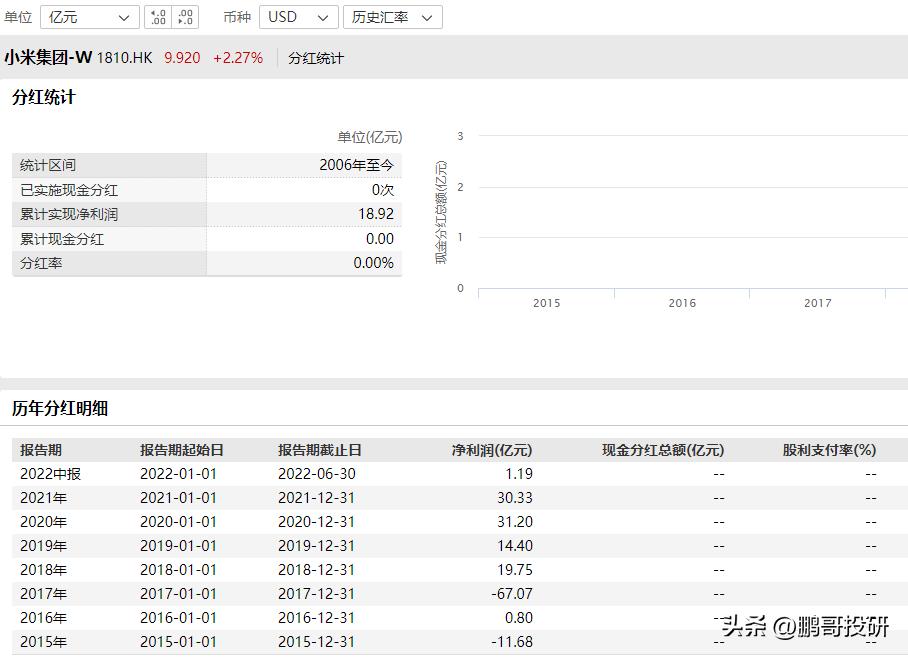Click the 2016 label on chart axis
The image size is (908, 657).
click(x=681, y=302)
